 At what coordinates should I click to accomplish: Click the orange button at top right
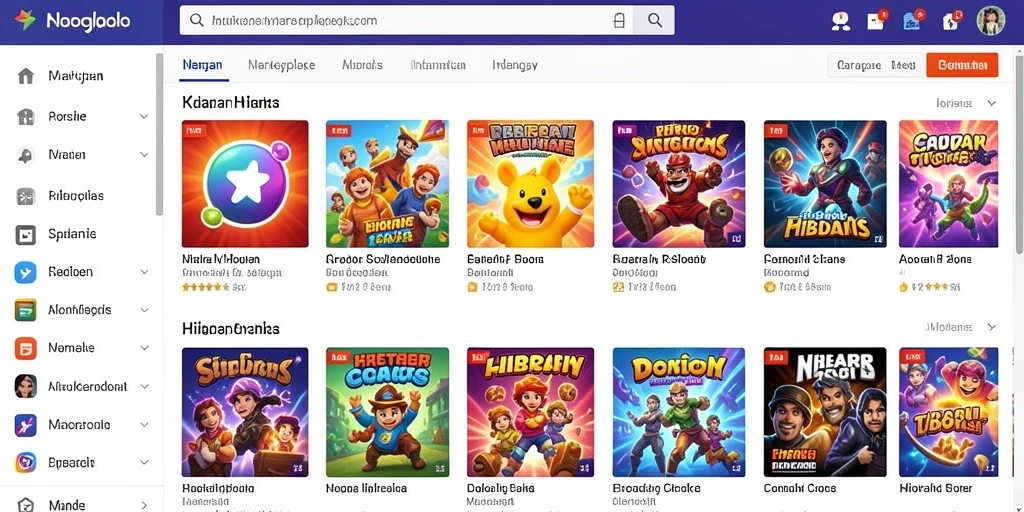[962, 65]
